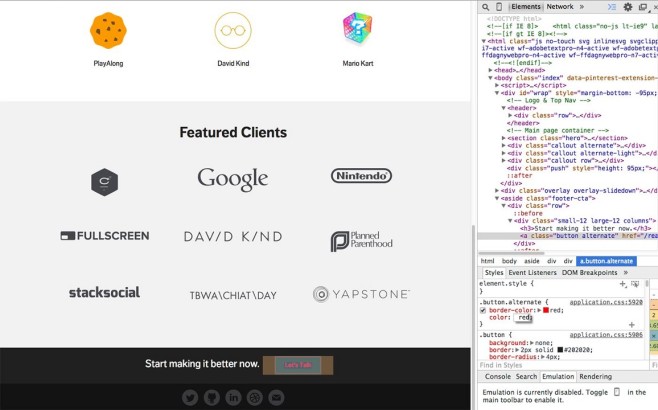Click device icon in Emulation disabled message
658x410 pixels.
(617, 392)
